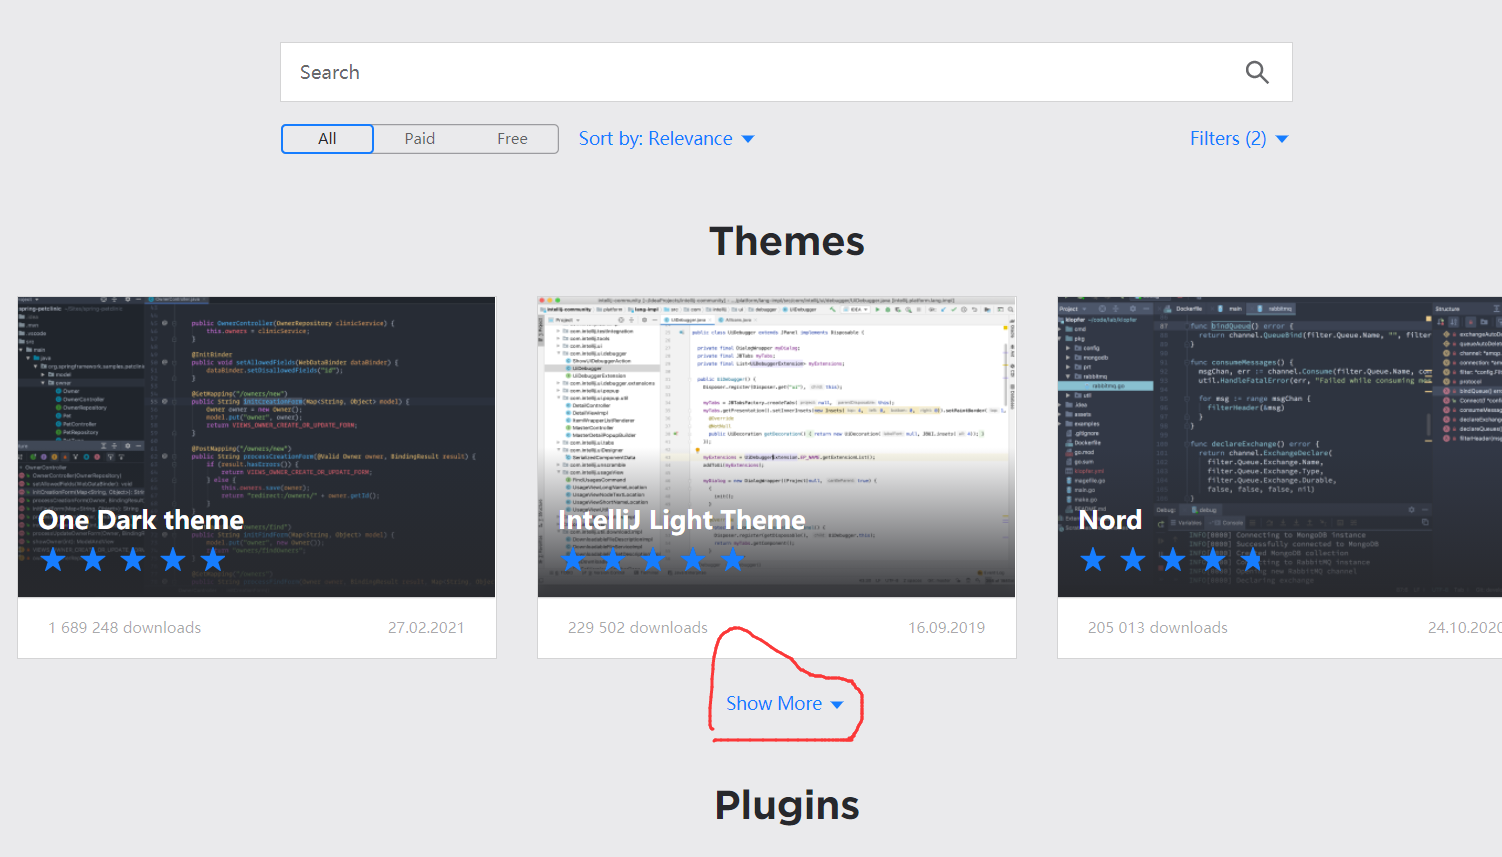Click the Nord theme title
The width and height of the screenshot is (1502, 857).
(x=1110, y=520)
